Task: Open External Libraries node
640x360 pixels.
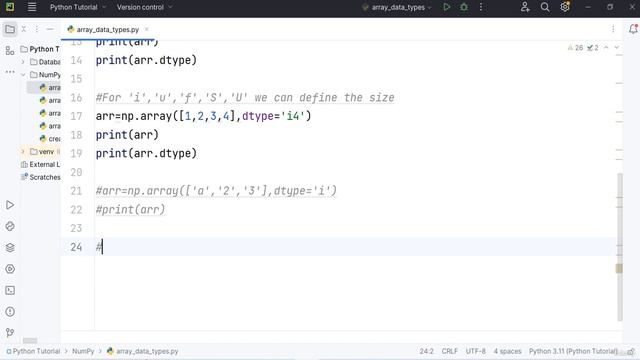Action: point(40,164)
